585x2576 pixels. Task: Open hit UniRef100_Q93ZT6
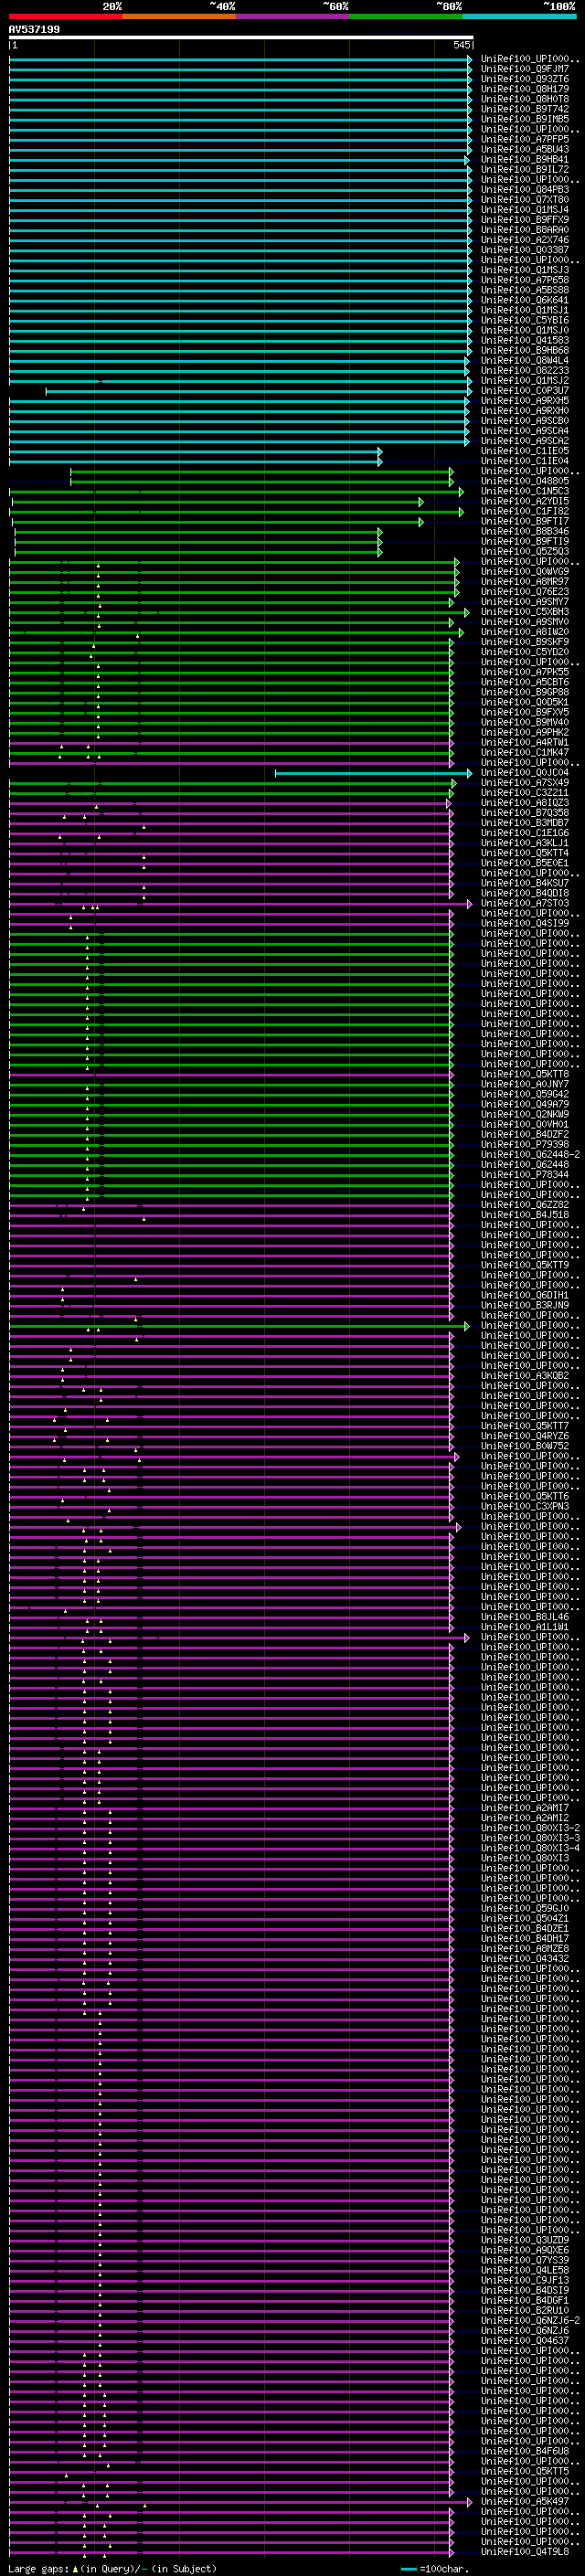click(x=525, y=79)
